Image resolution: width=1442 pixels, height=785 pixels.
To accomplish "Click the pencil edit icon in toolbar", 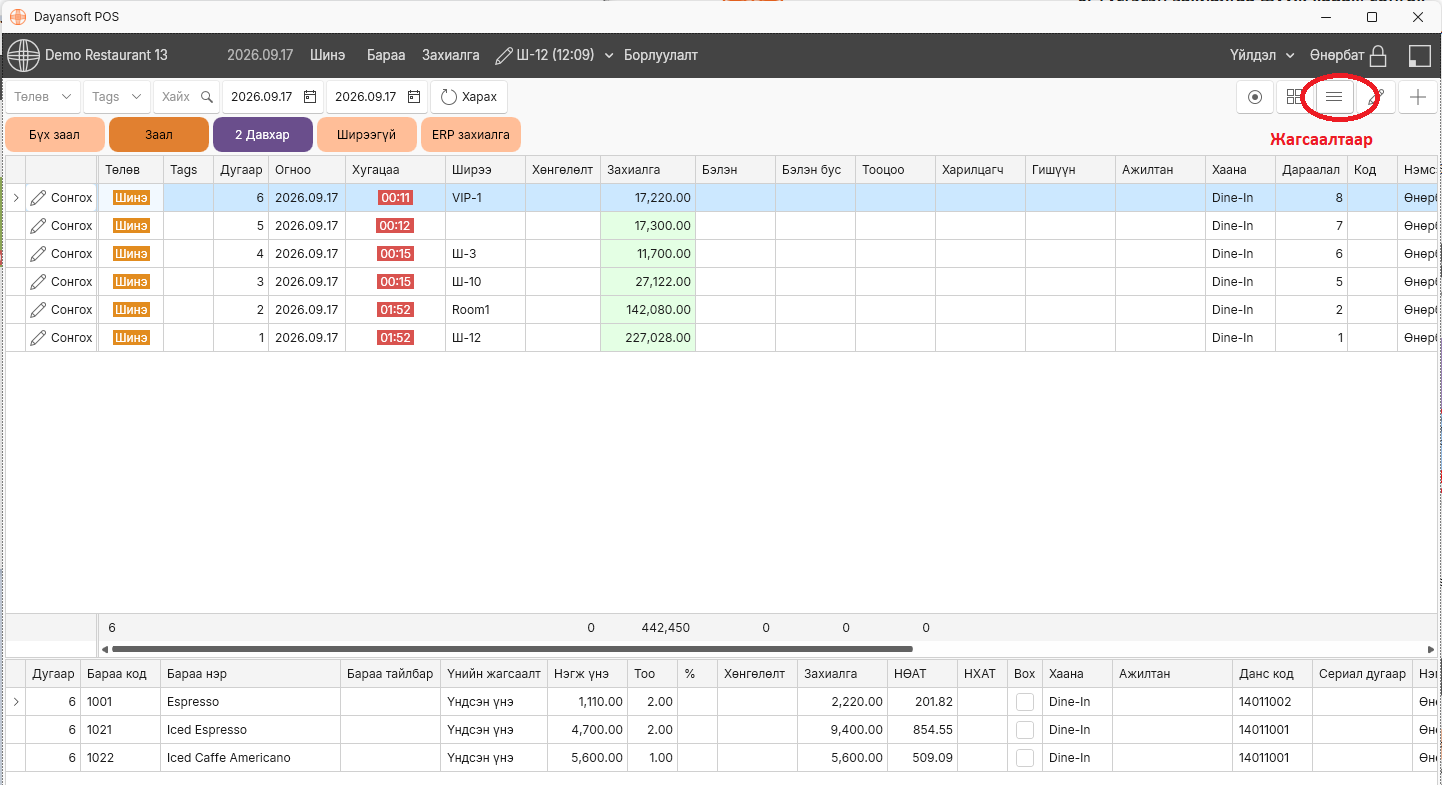I will point(1376,97).
